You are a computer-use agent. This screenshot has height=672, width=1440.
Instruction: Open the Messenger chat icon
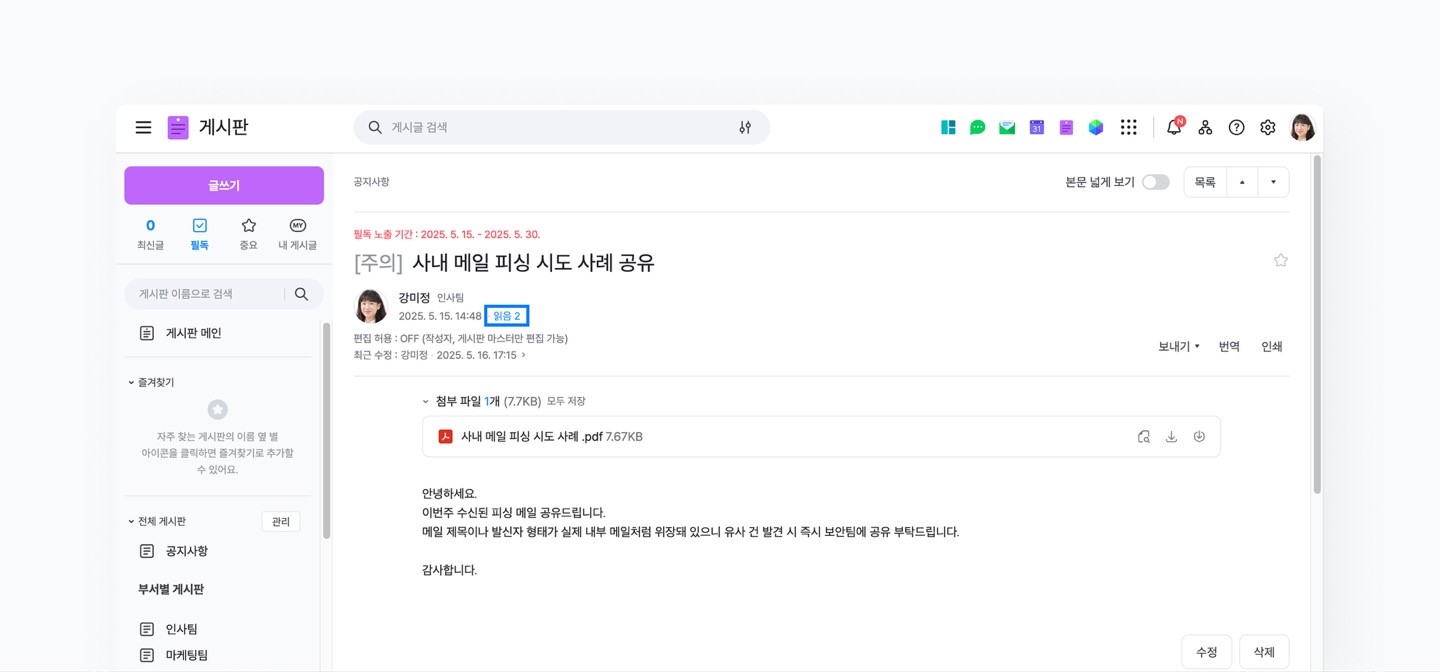click(977, 127)
